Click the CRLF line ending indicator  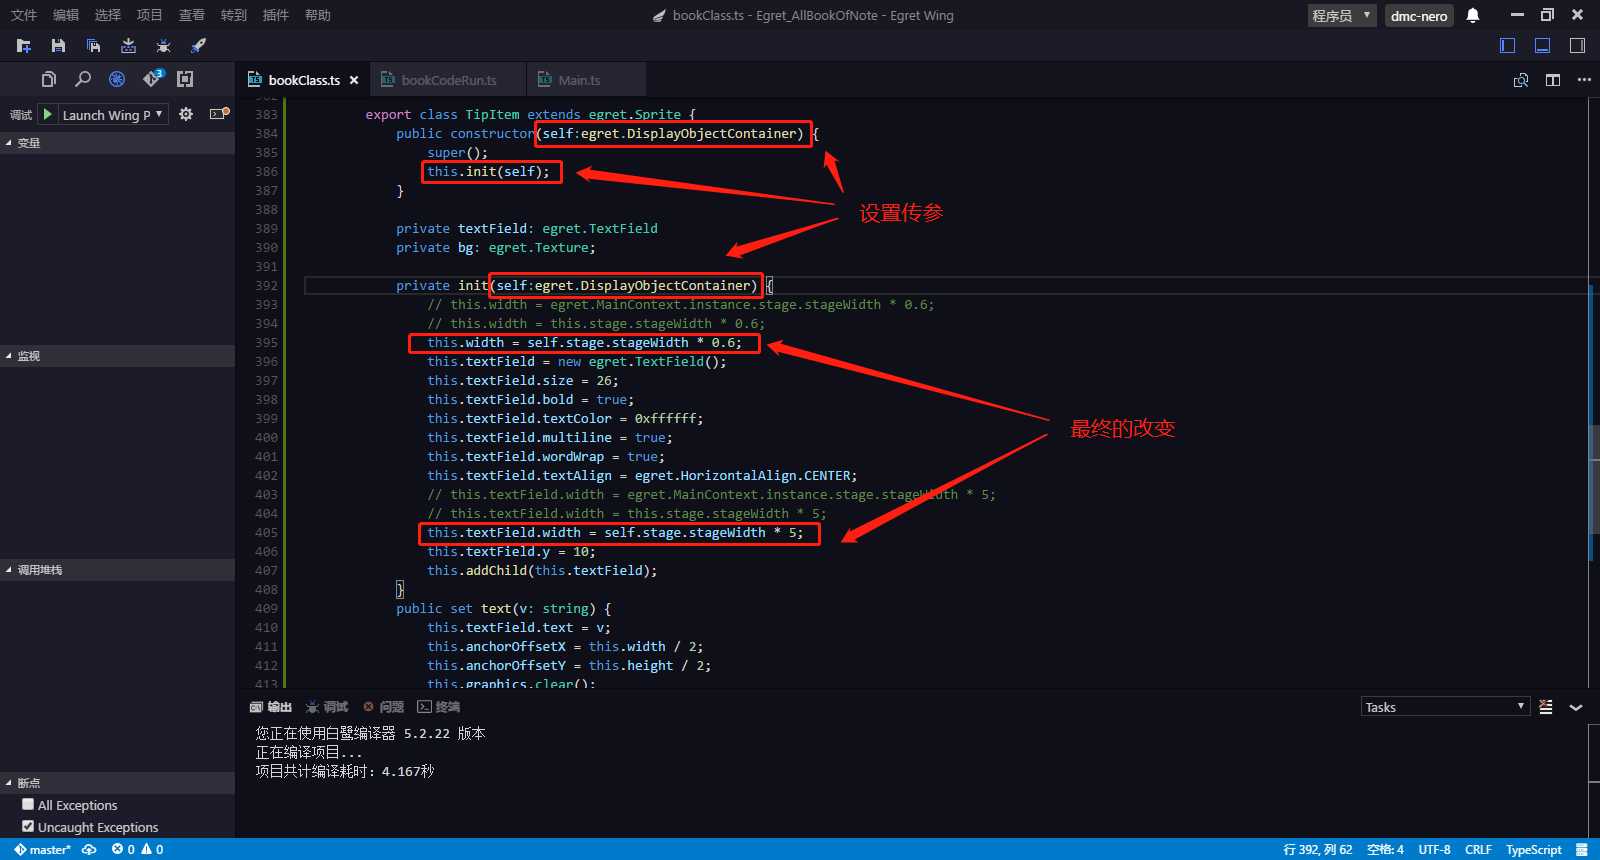pyautogui.click(x=1478, y=849)
